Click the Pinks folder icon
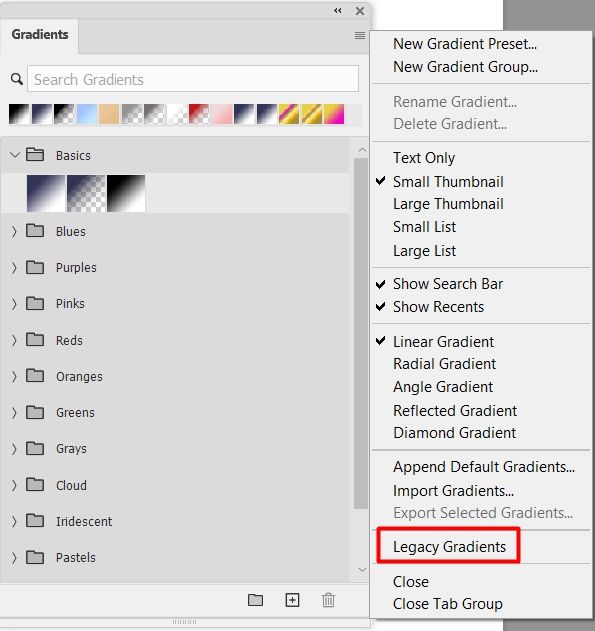 35,303
